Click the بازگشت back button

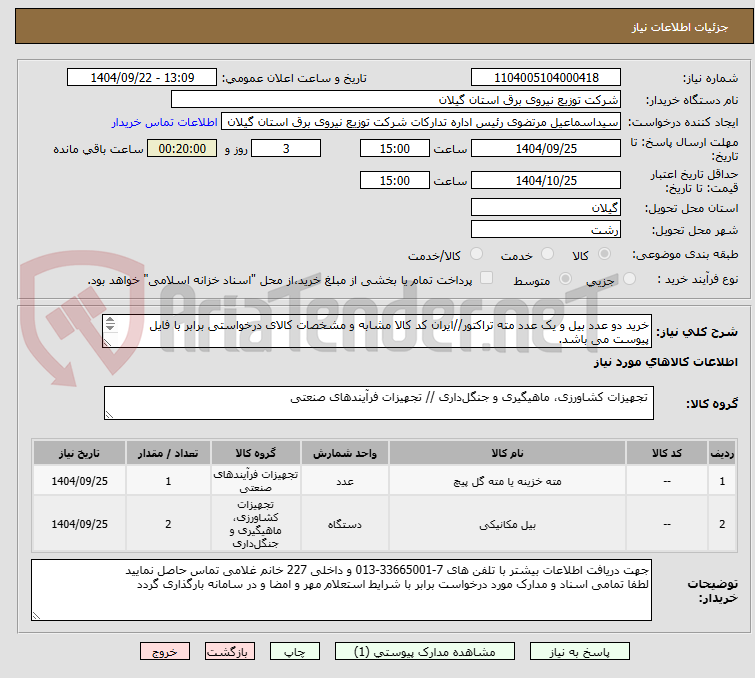click(x=230, y=652)
